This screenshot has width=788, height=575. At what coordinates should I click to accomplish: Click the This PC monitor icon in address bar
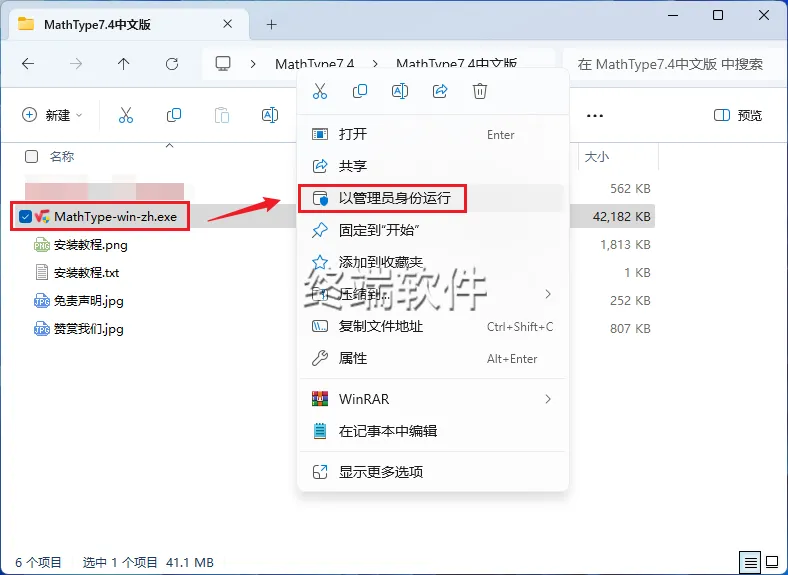point(223,64)
